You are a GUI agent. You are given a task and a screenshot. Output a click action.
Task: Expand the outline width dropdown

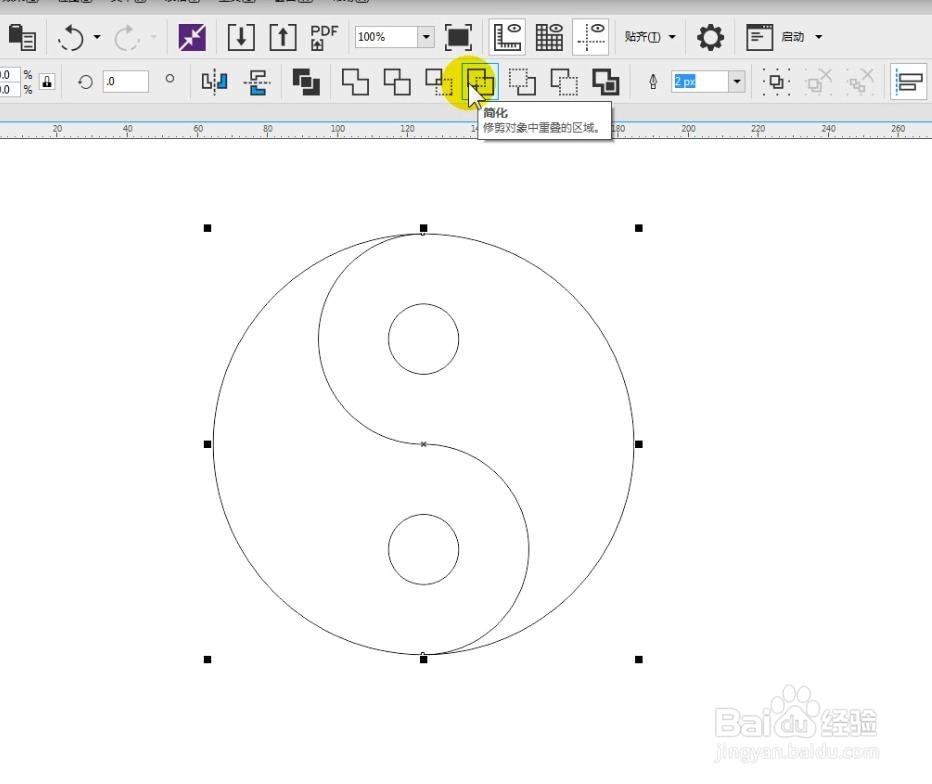point(736,81)
